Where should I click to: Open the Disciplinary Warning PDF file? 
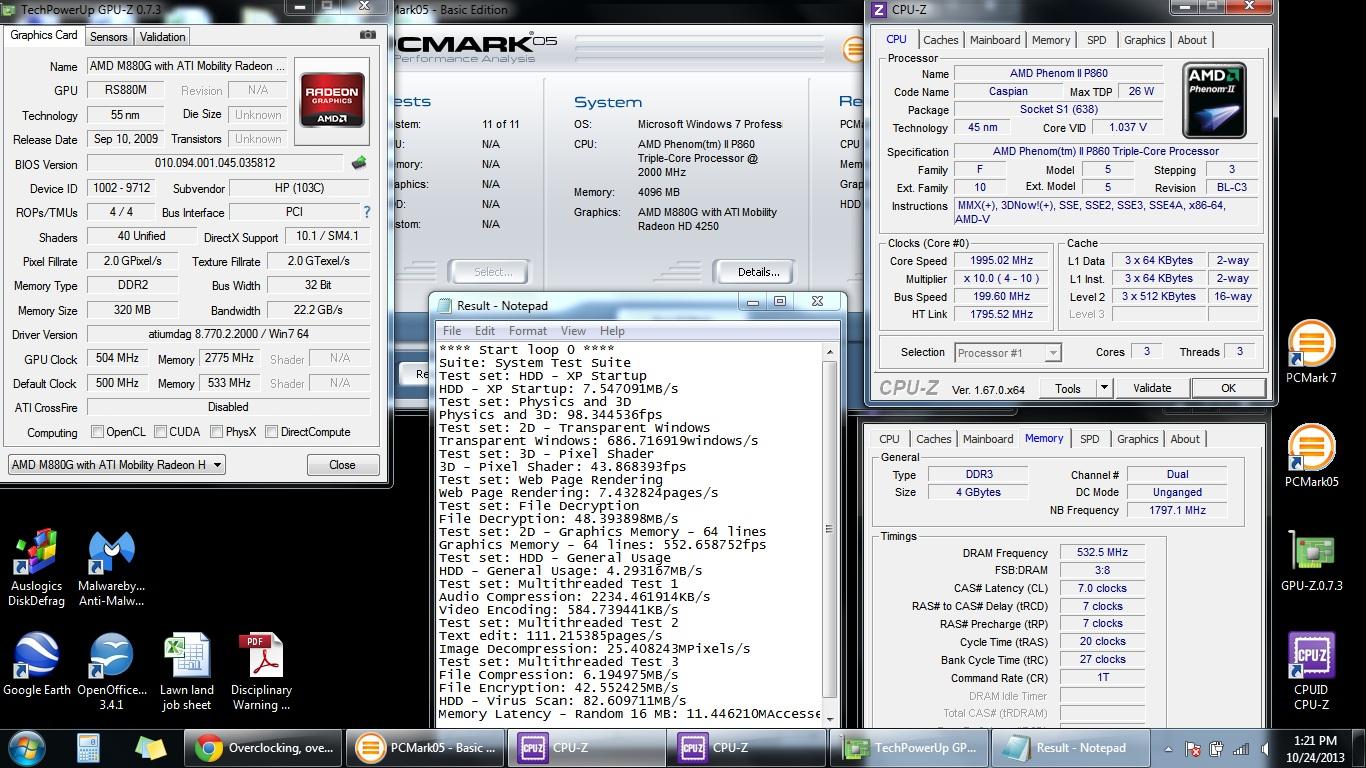(x=261, y=671)
